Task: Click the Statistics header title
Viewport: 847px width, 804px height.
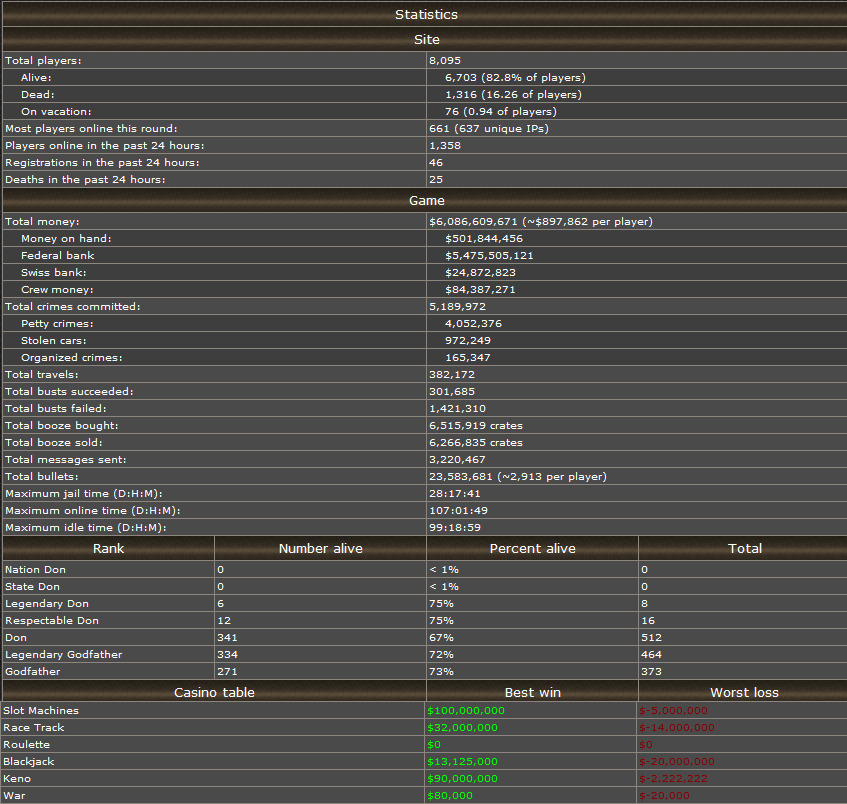Action: click(426, 15)
